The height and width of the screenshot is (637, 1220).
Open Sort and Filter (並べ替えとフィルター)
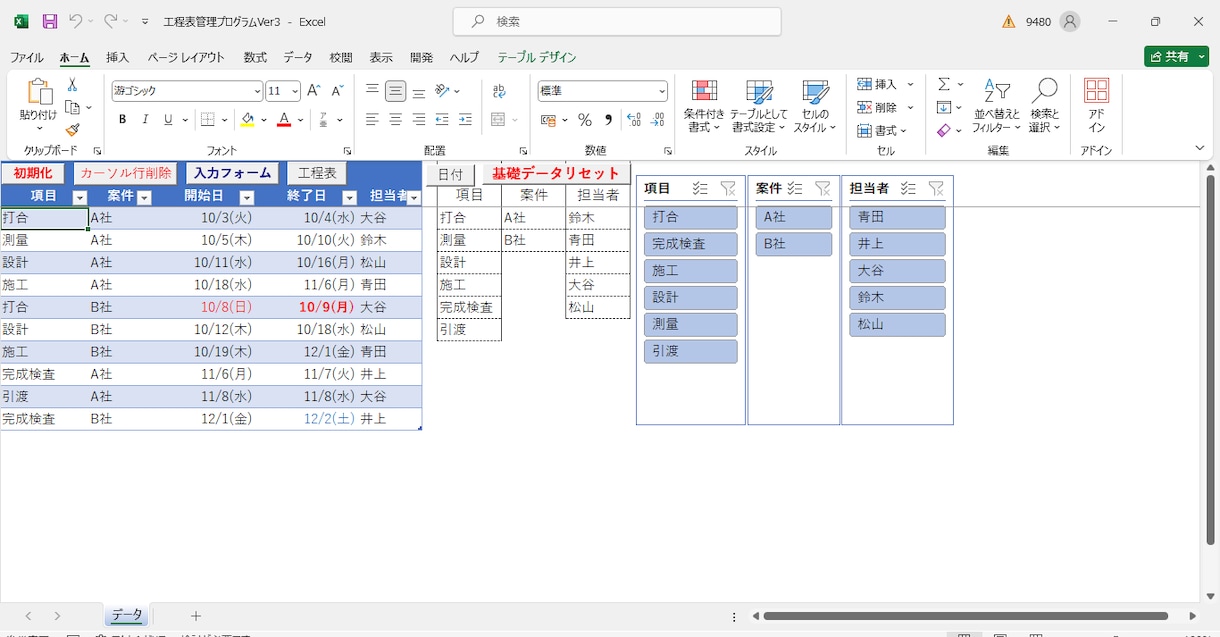996,106
